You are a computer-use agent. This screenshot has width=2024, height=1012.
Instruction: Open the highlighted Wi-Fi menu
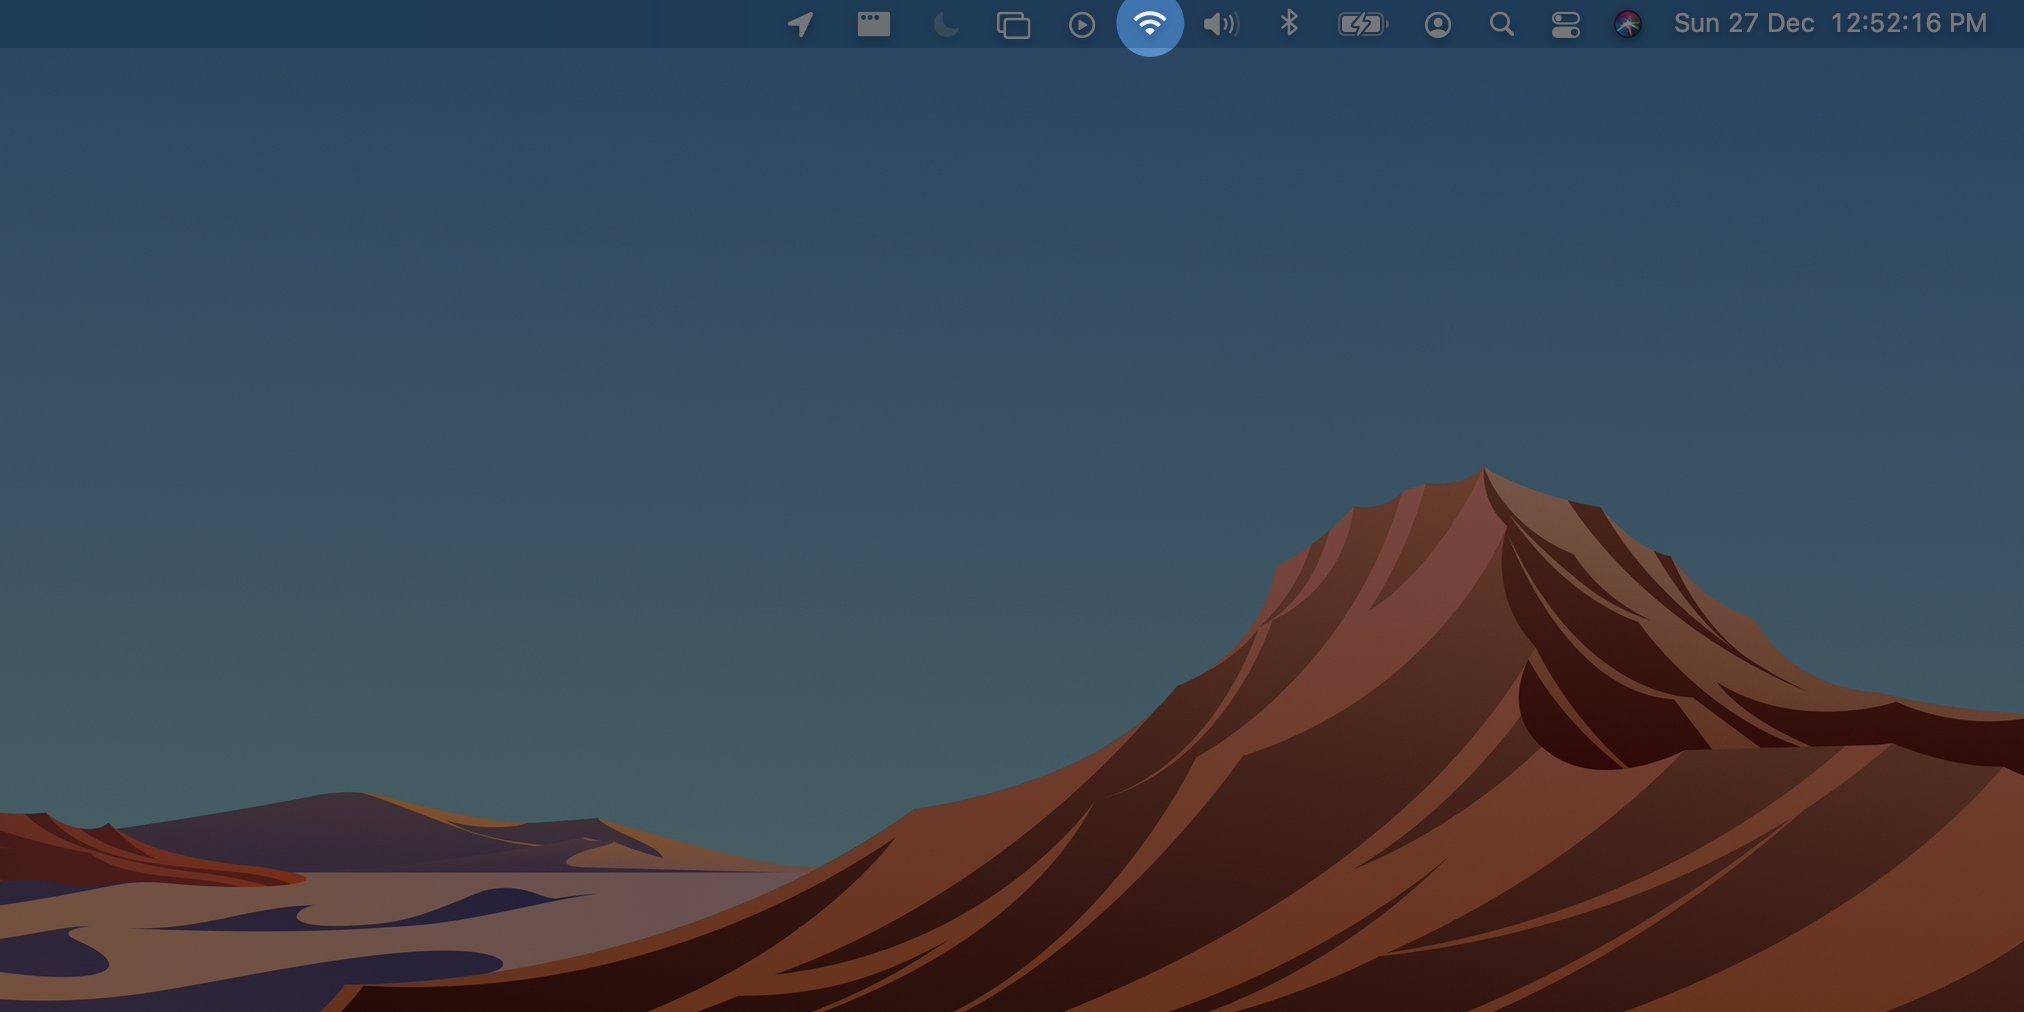1150,23
